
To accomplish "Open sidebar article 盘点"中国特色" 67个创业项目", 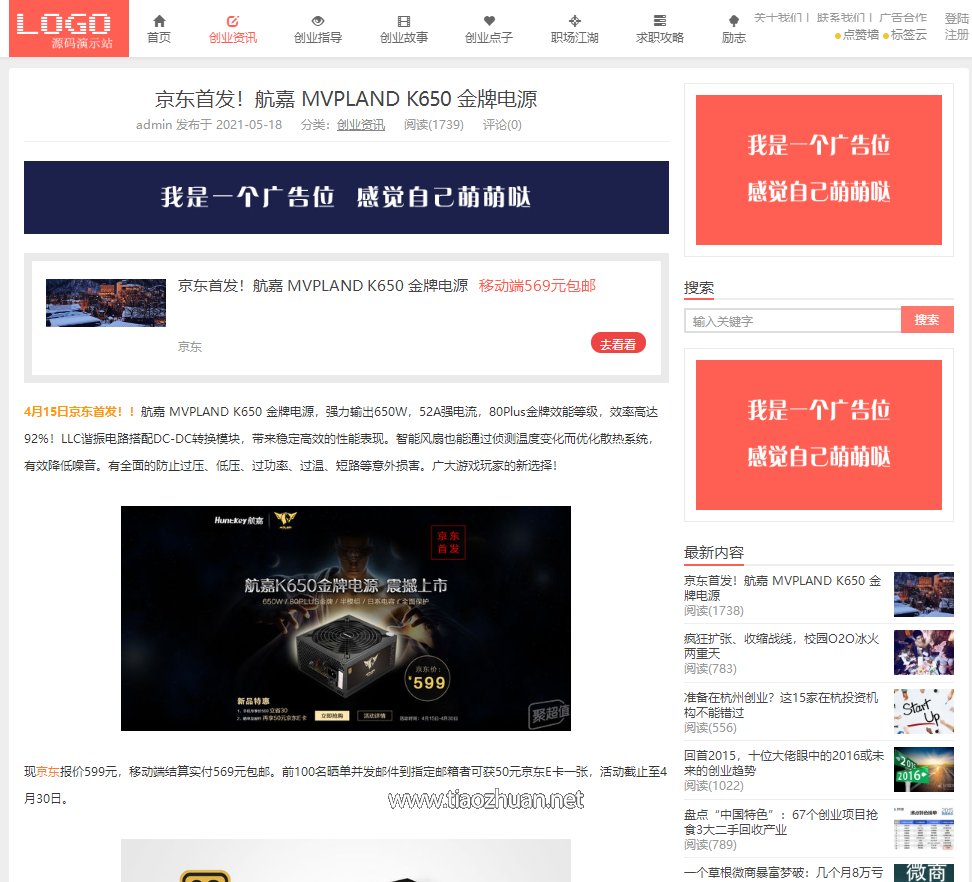I will click(x=781, y=822).
